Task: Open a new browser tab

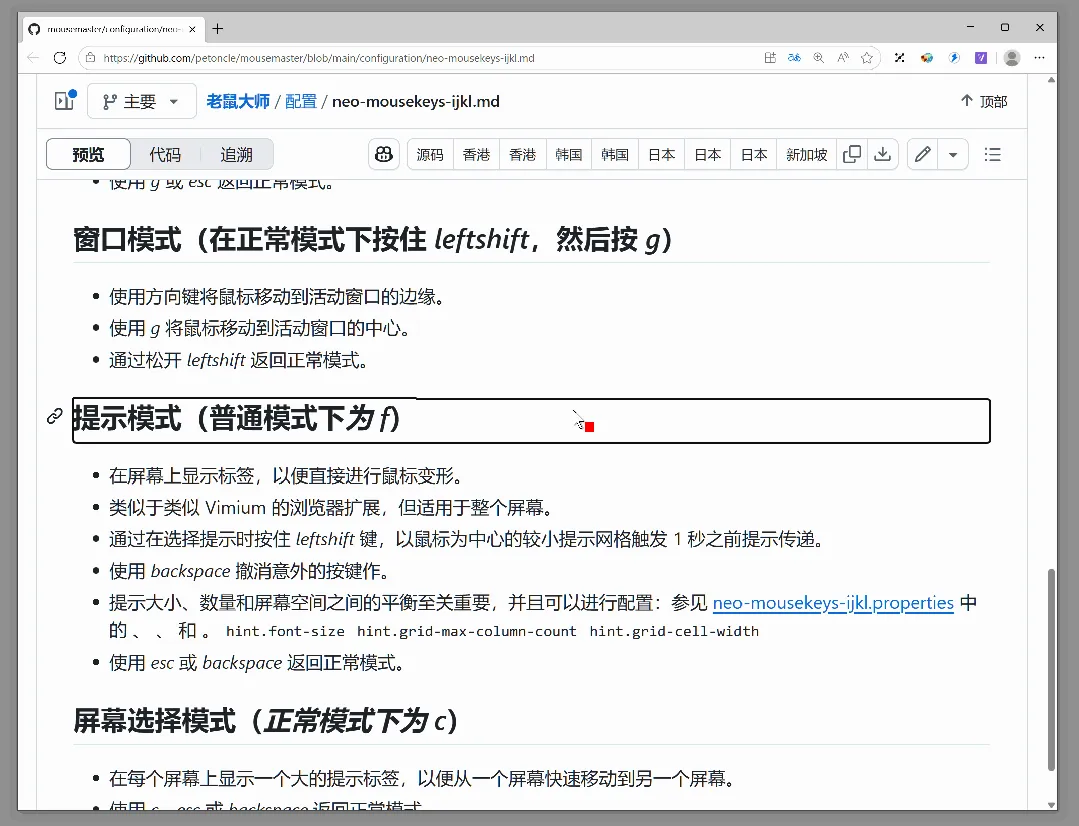Action: click(218, 28)
